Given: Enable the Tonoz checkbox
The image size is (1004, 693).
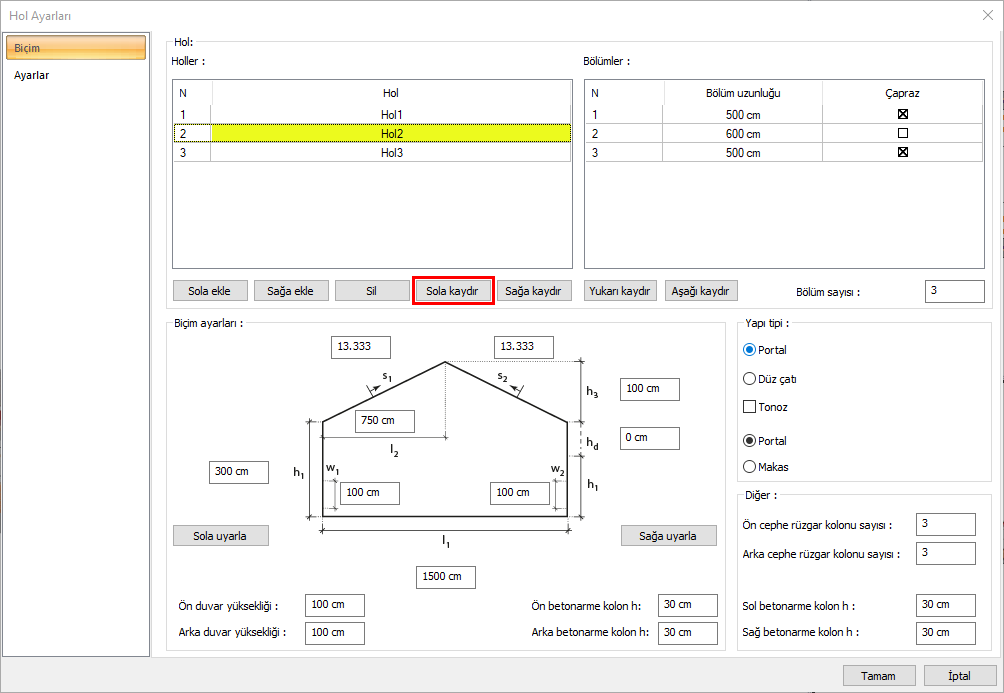Looking at the screenshot, I should coord(749,407).
